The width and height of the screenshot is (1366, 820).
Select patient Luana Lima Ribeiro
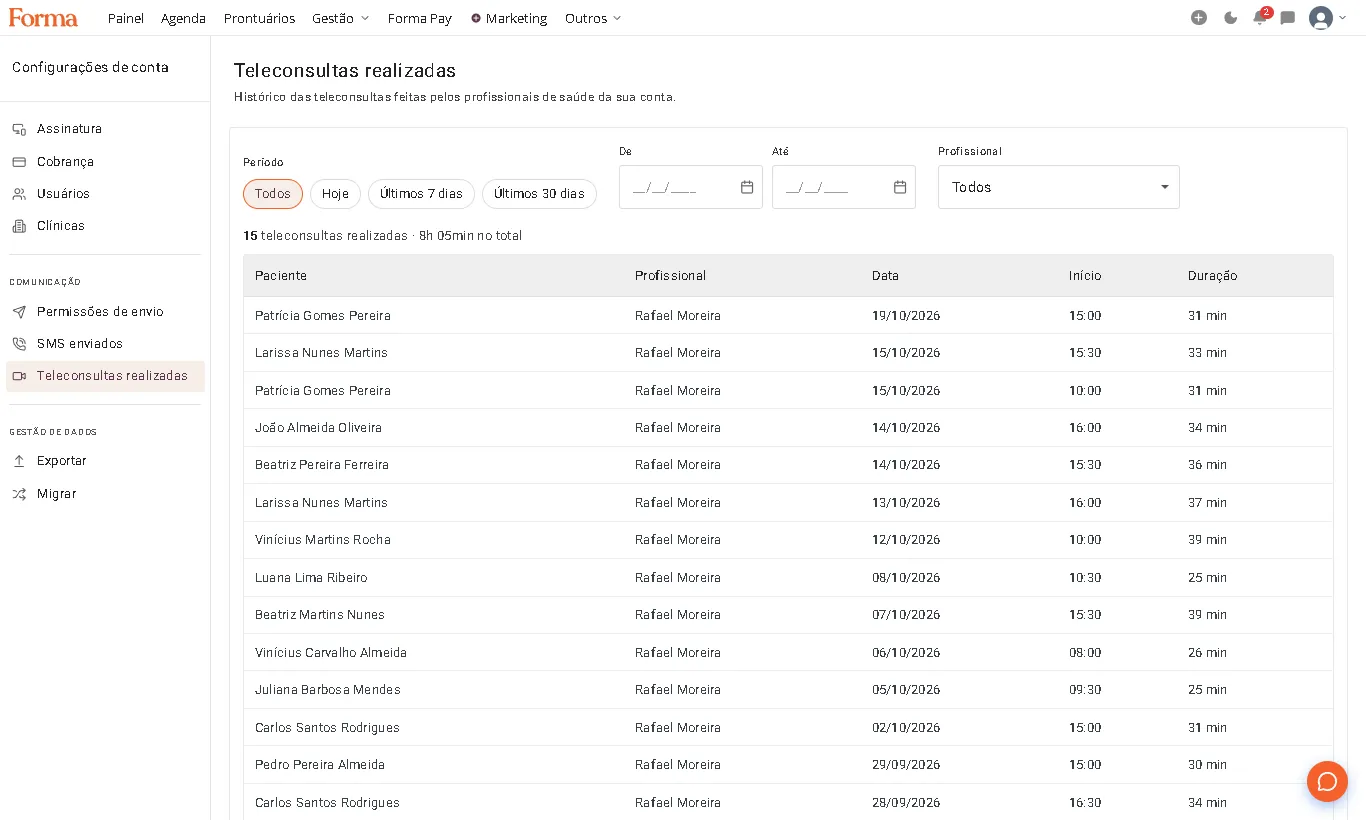[311, 578]
